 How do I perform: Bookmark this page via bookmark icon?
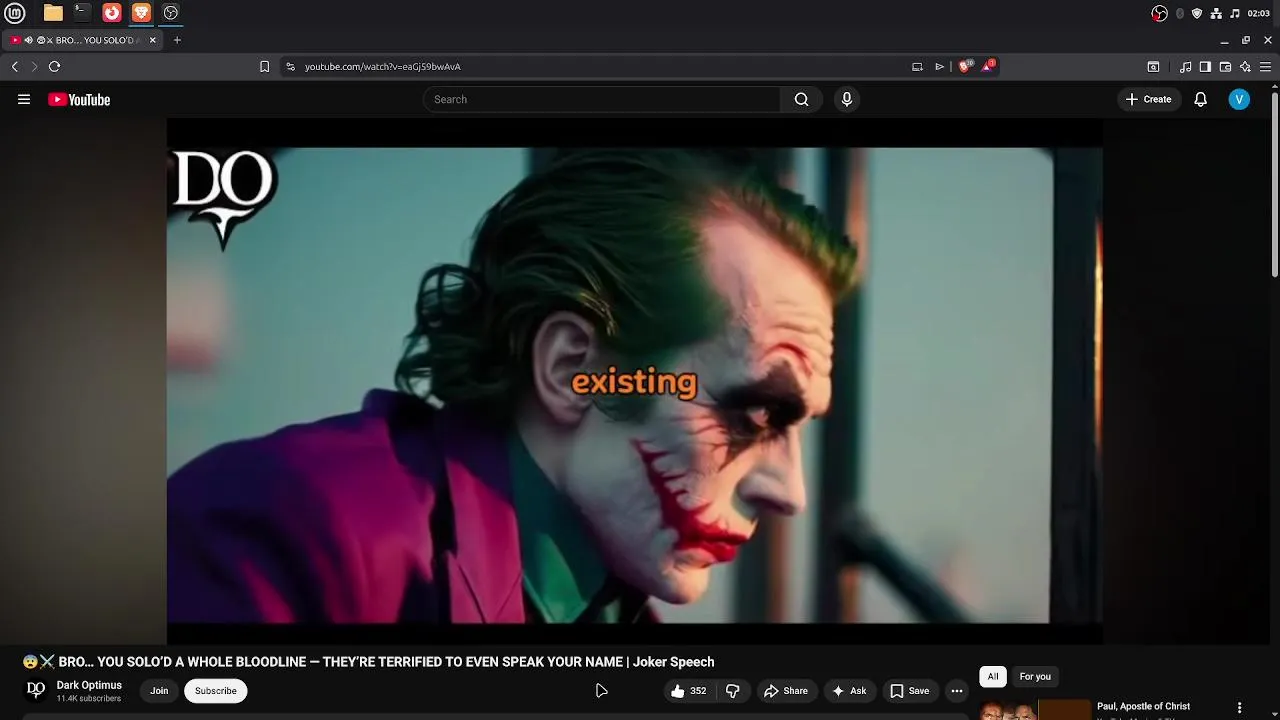(264, 67)
